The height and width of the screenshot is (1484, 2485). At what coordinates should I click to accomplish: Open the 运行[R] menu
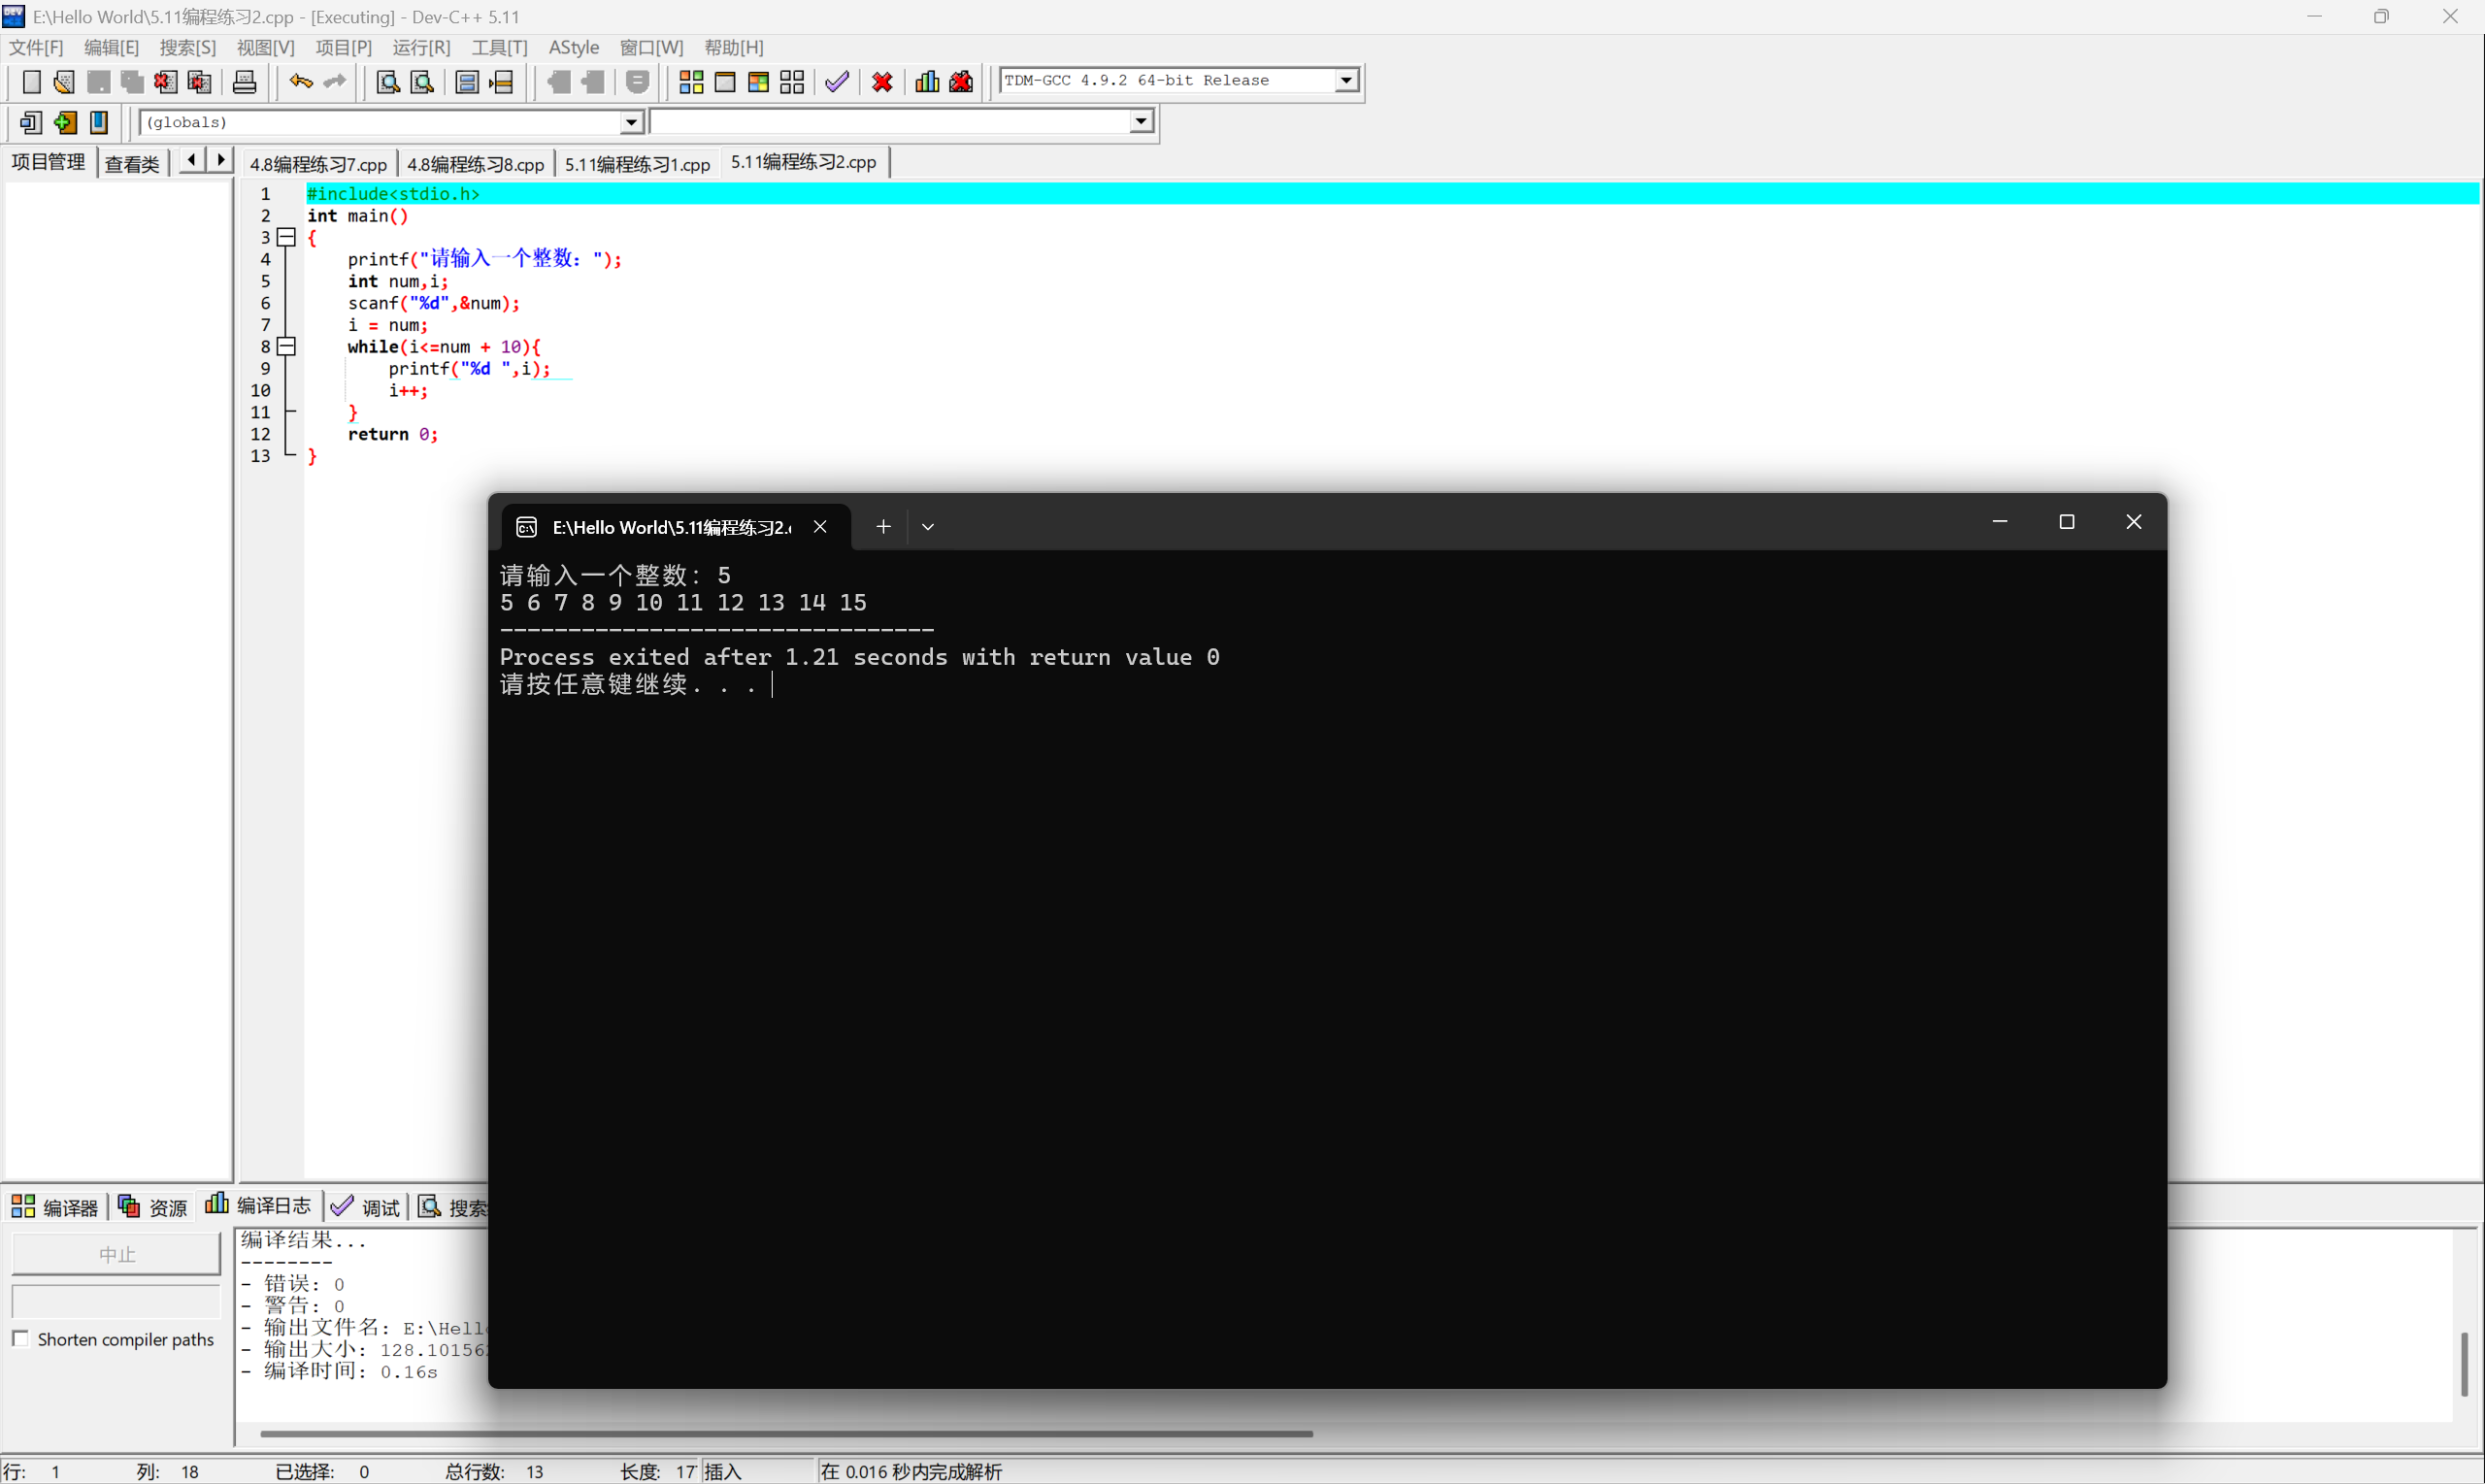point(421,47)
